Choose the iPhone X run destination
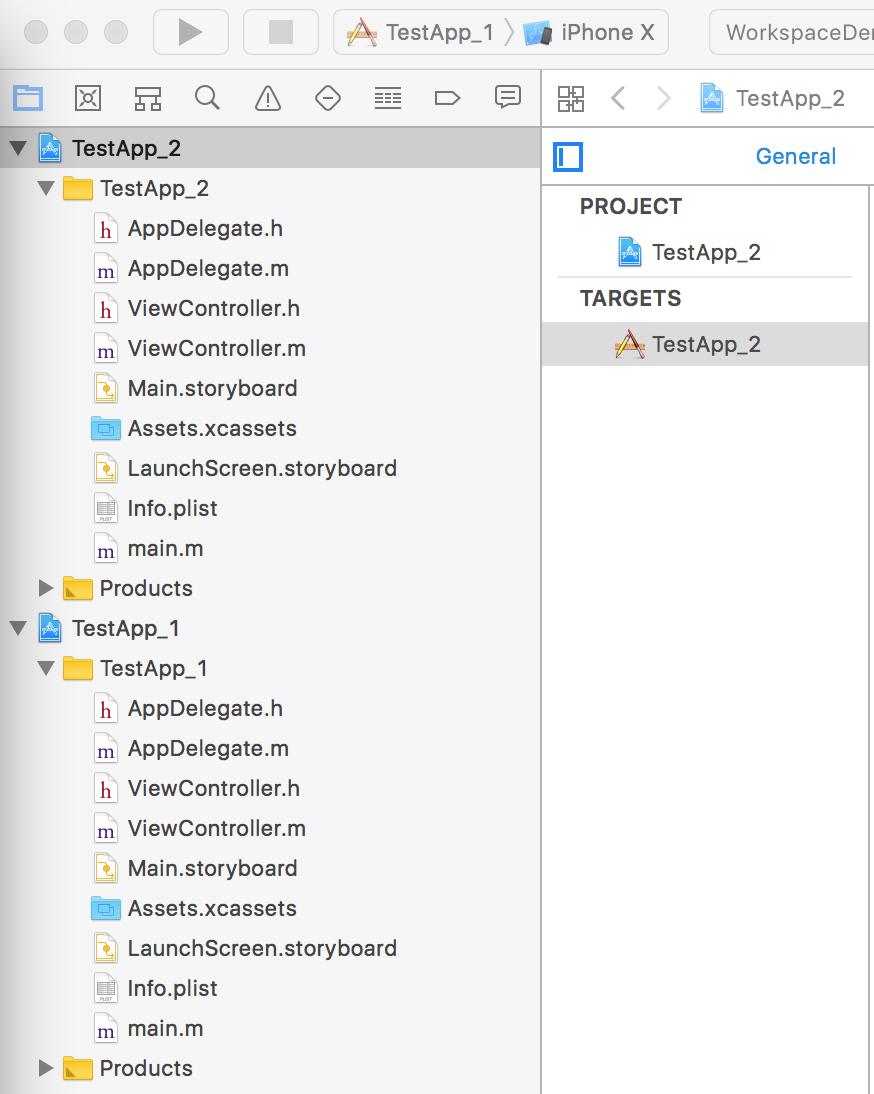Image resolution: width=874 pixels, height=1094 pixels. [590, 32]
